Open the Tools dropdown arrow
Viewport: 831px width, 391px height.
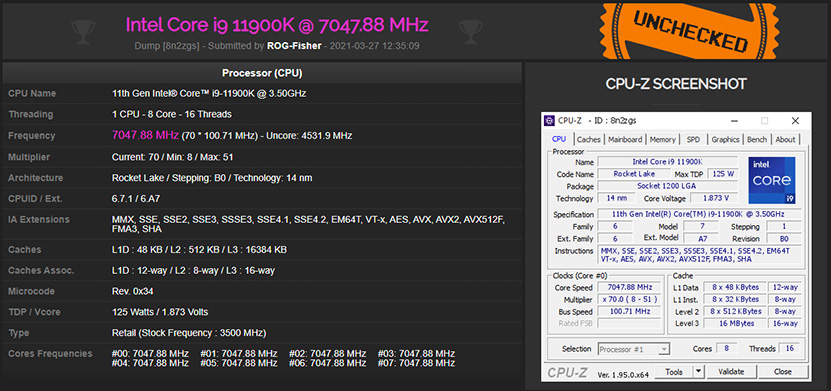698,371
